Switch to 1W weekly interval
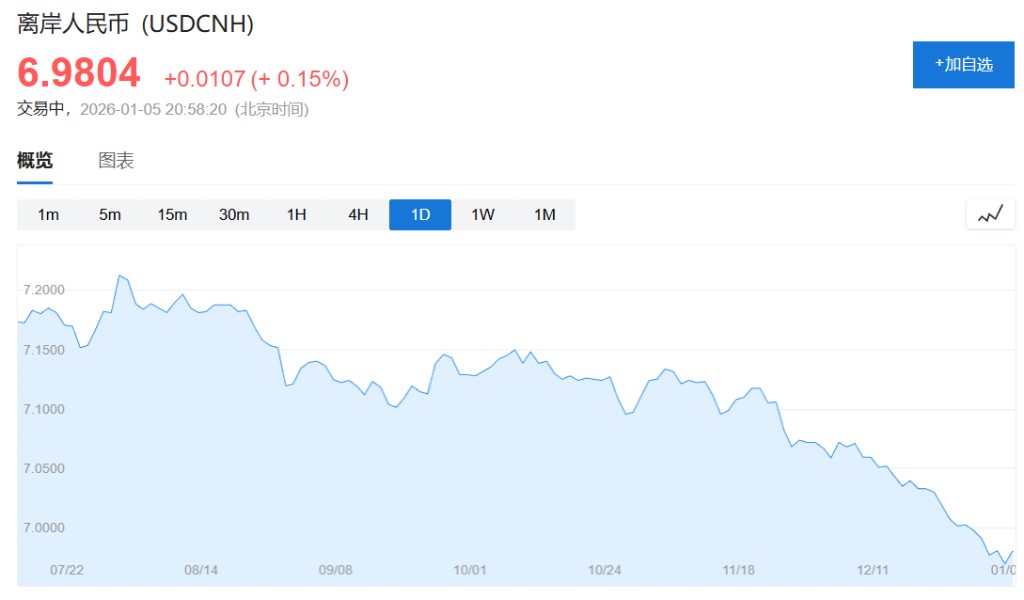This screenshot has width=1024, height=600. pyautogui.click(x=483, y=215)
